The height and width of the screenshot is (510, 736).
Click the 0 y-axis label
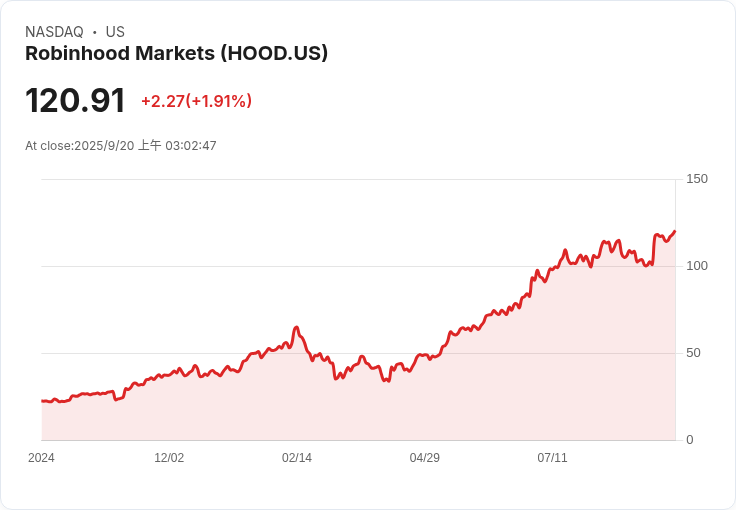(690, 440)
